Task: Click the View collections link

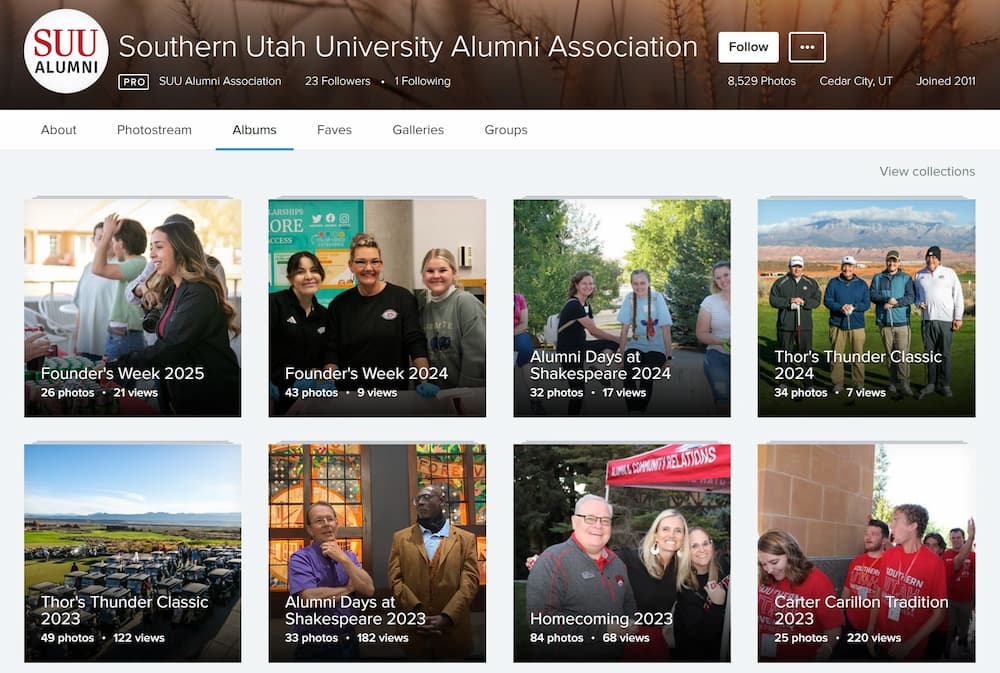Action: [x=927, y=172]
